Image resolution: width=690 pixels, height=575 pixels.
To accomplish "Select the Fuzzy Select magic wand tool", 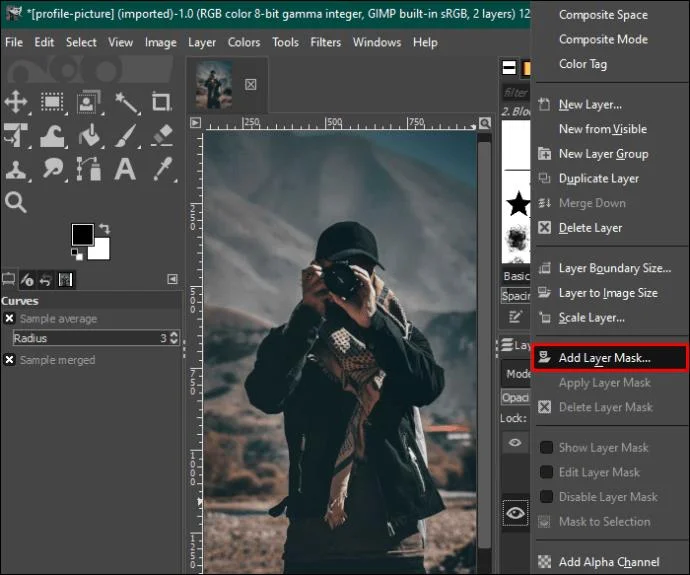I will (126, 102).
